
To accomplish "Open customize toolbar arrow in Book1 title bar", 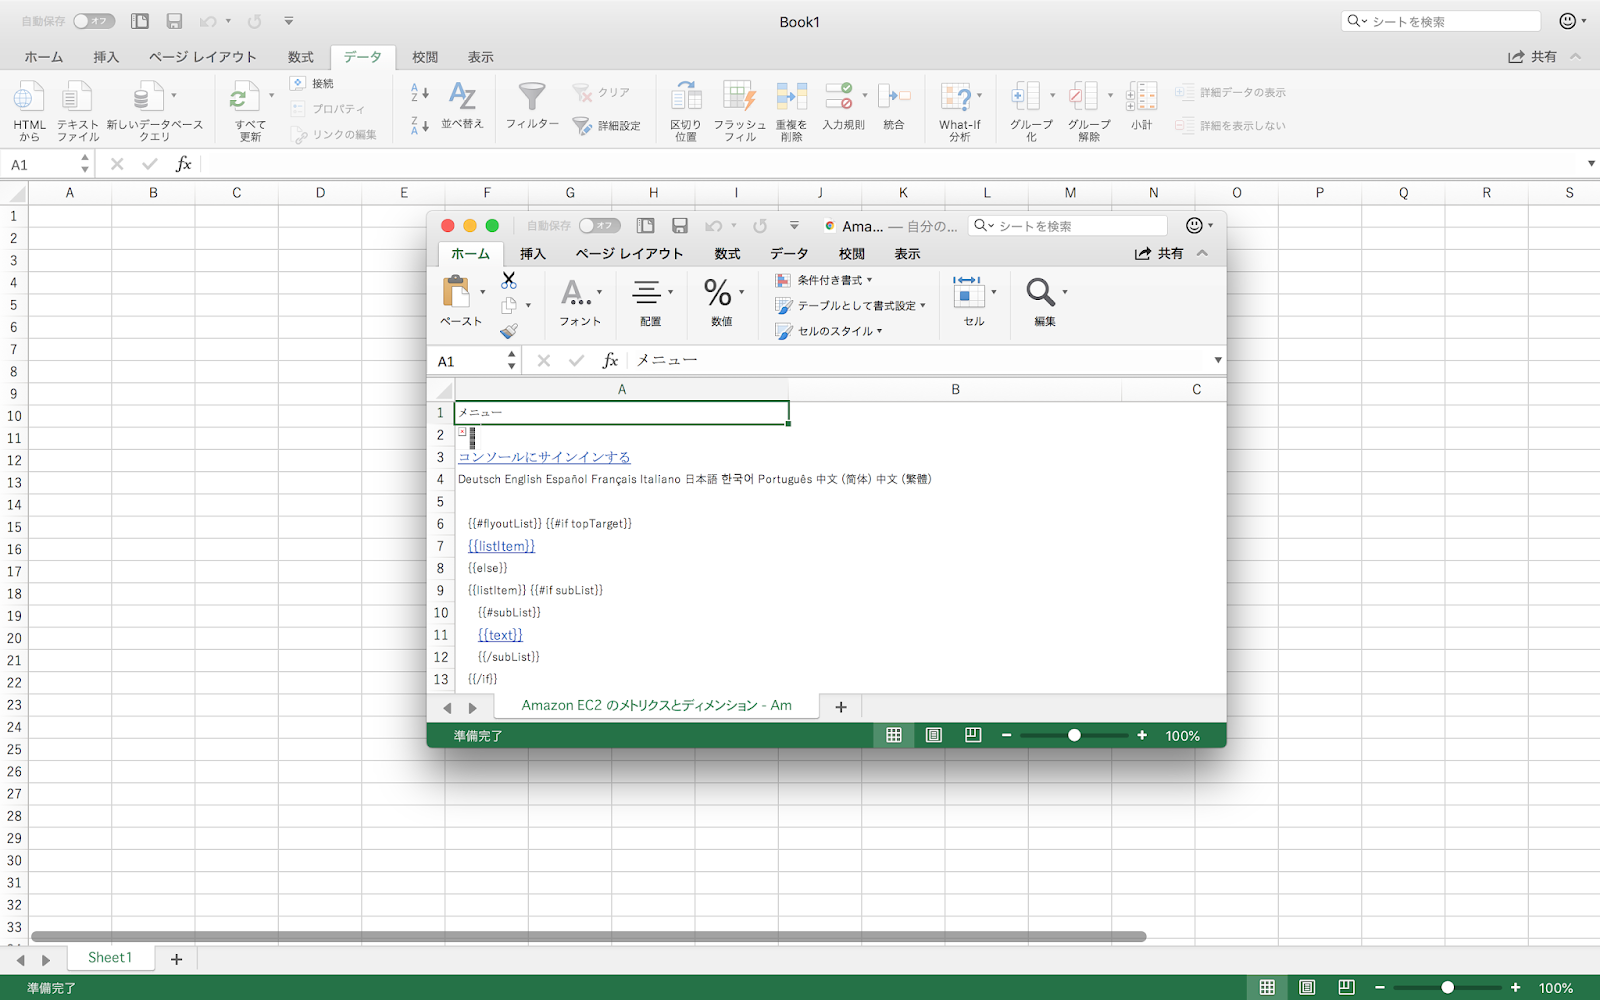I will [289, 21].
